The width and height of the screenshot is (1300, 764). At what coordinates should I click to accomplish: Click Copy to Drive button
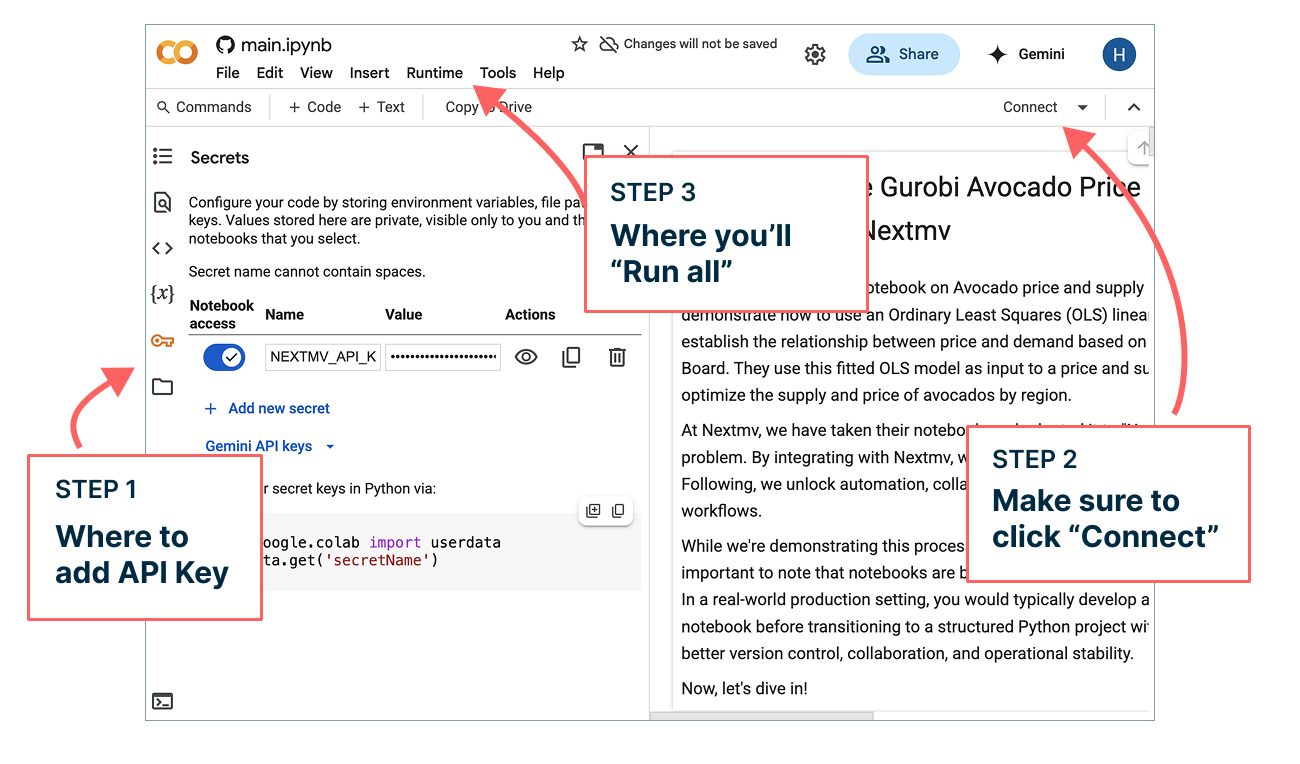[x=489, y=107]
